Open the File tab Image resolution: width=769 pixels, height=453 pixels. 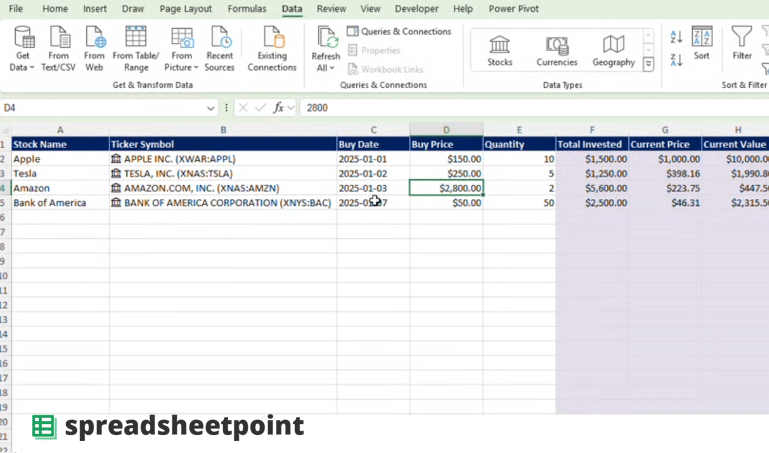[16, 9]
